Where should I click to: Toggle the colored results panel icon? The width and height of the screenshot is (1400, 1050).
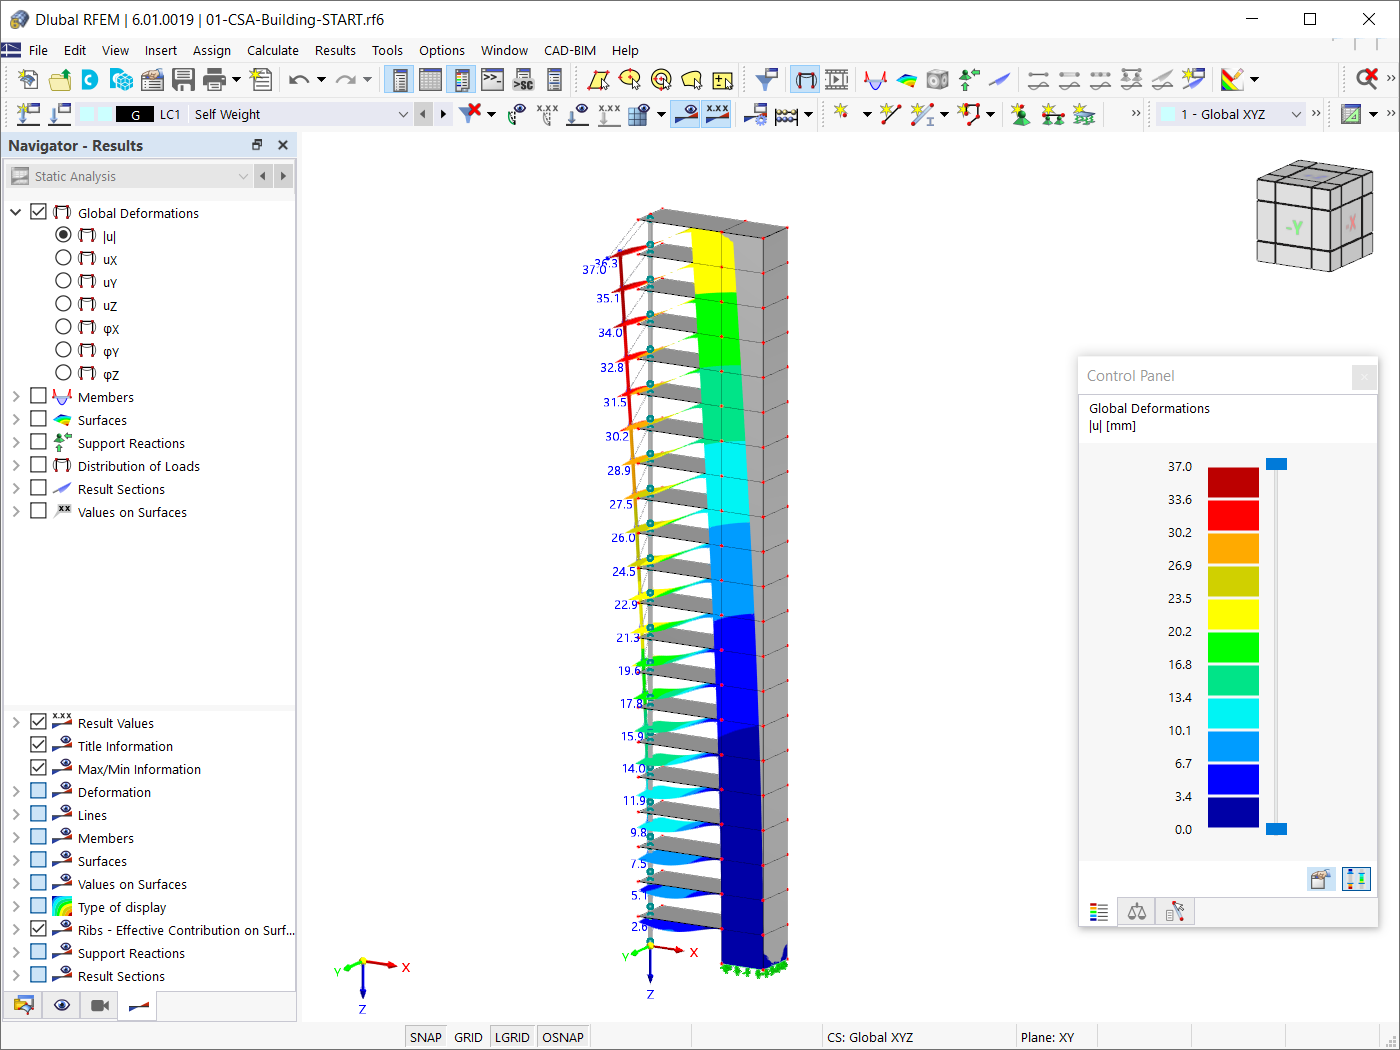click(x=461, y=80)
